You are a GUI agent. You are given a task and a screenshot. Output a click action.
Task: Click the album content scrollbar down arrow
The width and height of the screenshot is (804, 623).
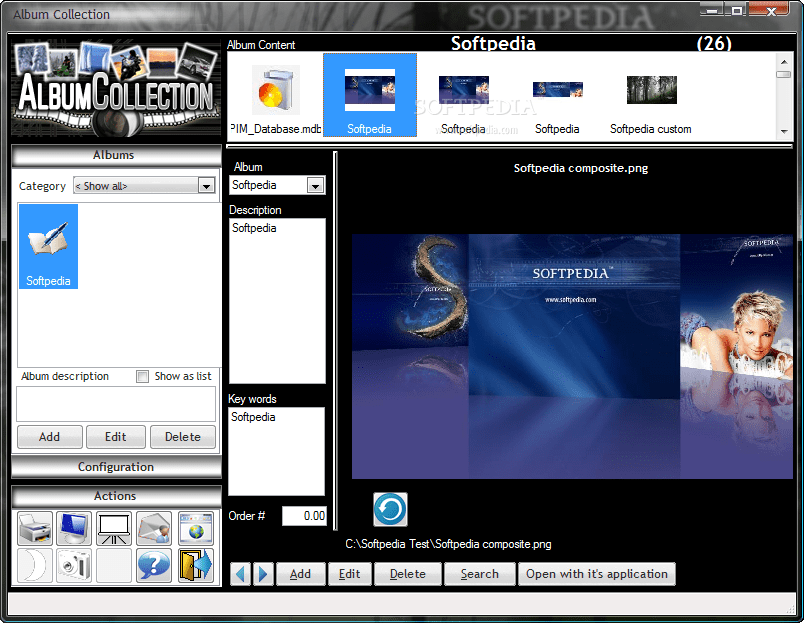point(784,132)
